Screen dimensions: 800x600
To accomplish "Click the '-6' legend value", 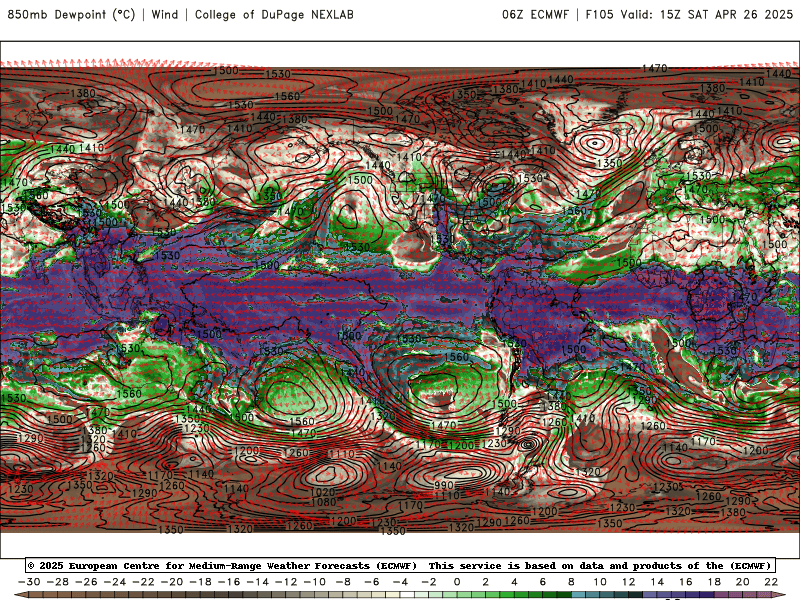I will 372,582.
